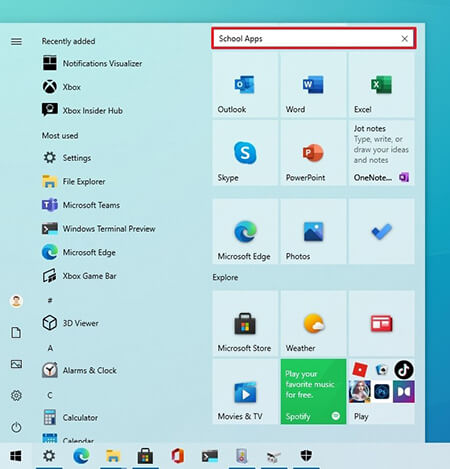Open Edge from the taskbar
The height and width of the screenshot is (469, 450).
point(81,456)
